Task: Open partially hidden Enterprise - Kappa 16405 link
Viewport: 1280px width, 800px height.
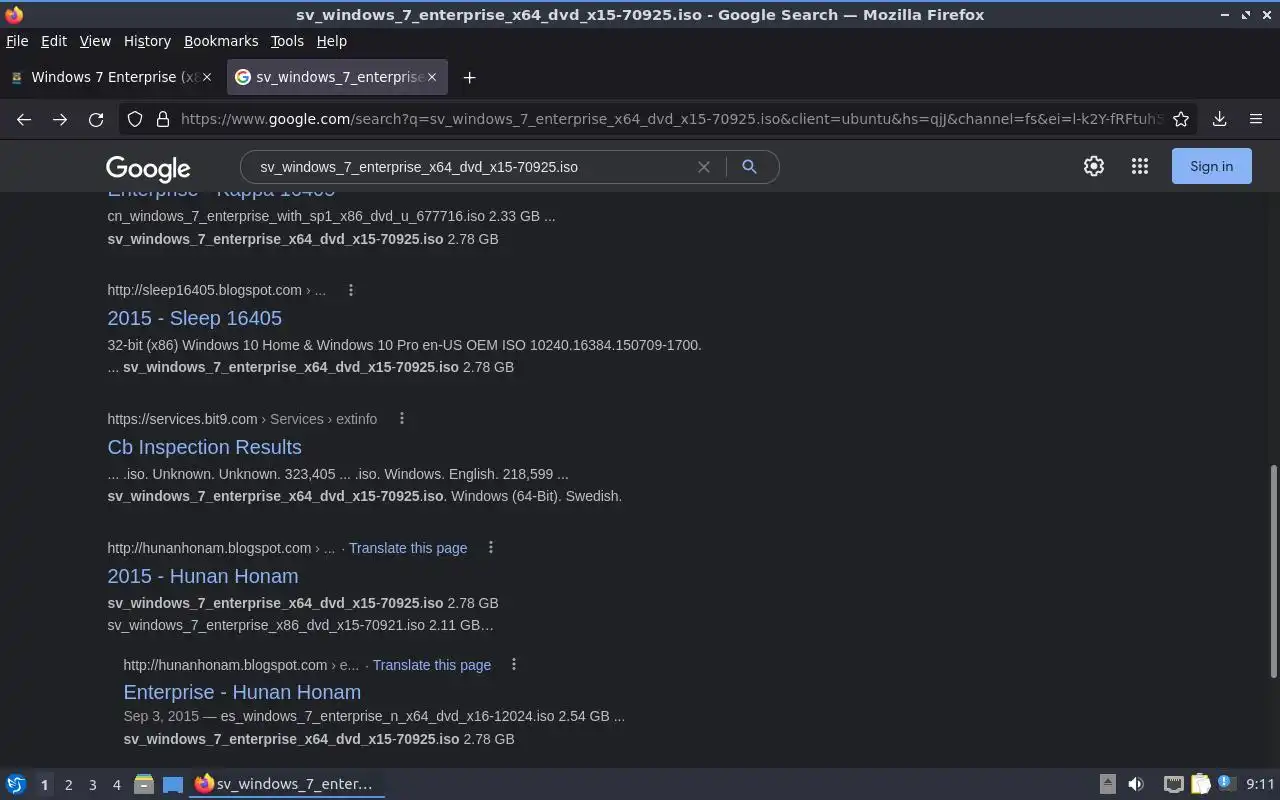Action: [221, 194]
